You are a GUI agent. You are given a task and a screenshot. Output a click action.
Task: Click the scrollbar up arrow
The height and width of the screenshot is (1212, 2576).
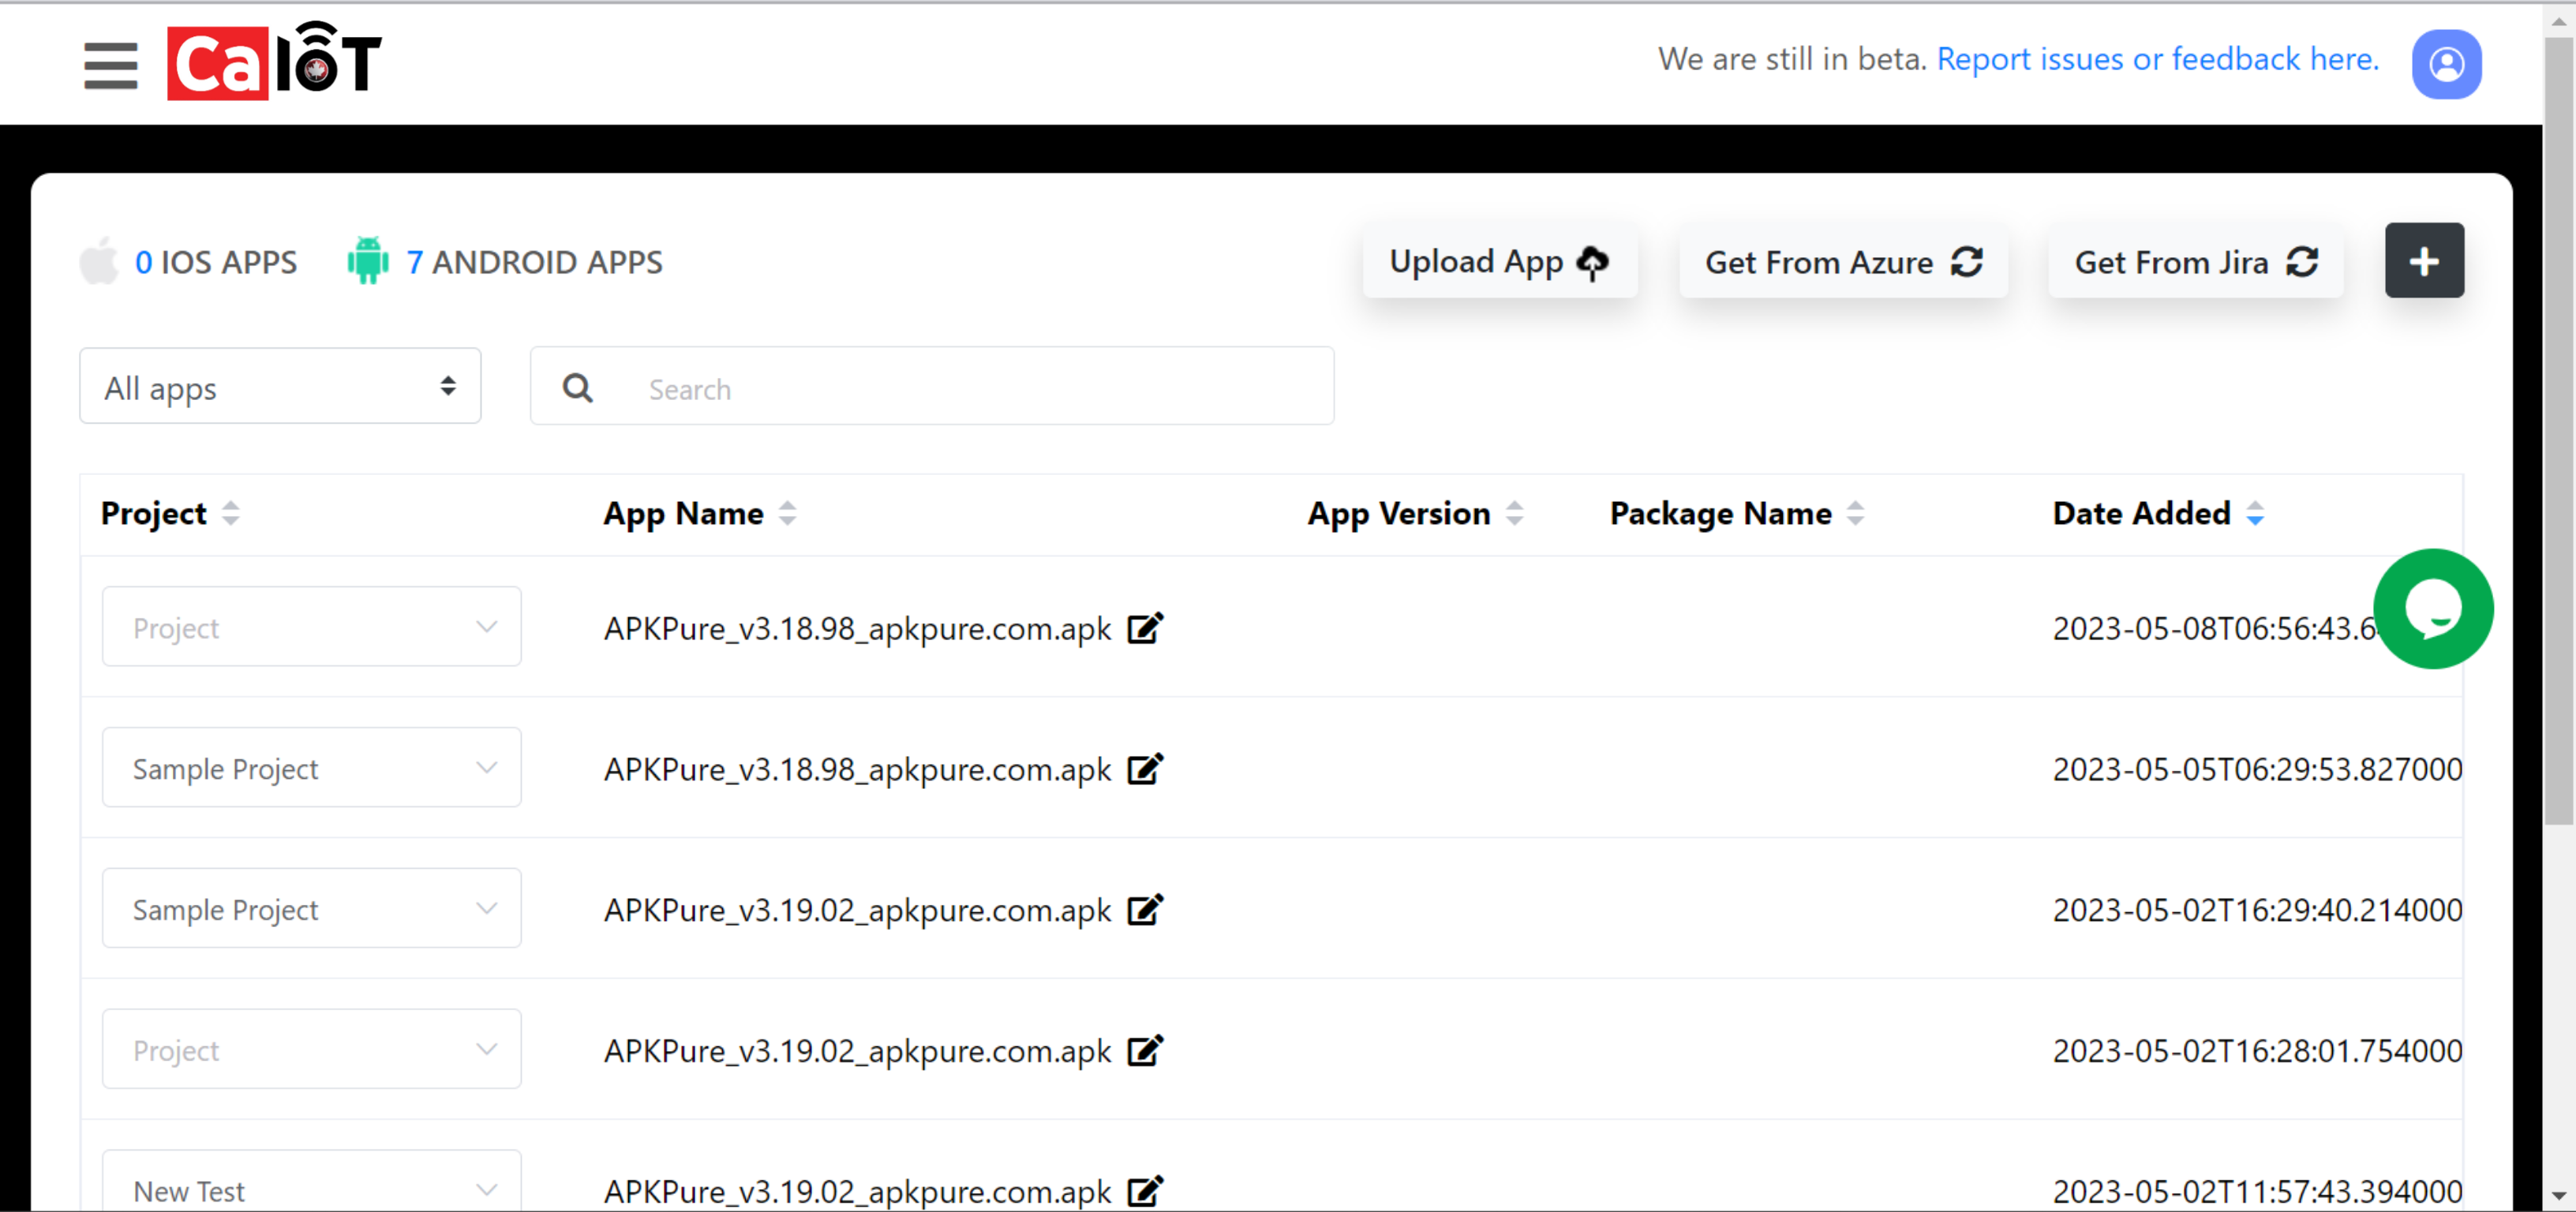[2559, 20]
